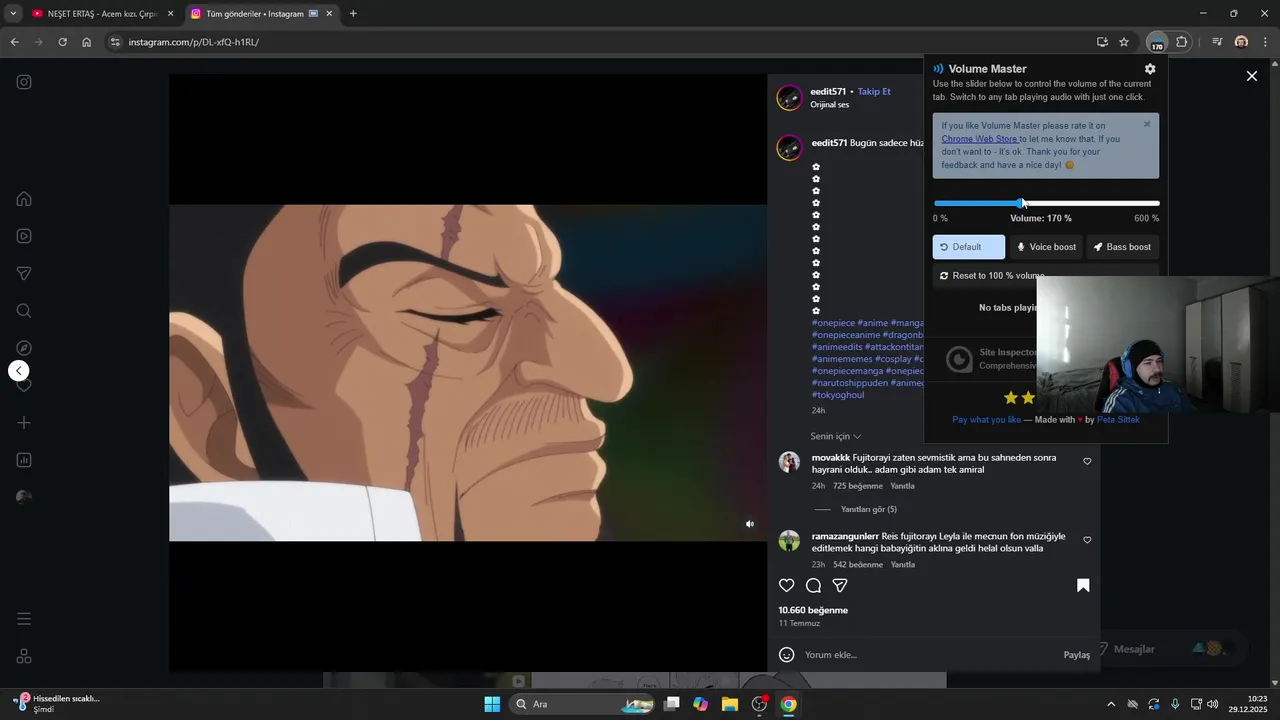Open Instagram search magnifier in sidebar
The width and height of the screenshot is (1280, 720).
[24, 311]
